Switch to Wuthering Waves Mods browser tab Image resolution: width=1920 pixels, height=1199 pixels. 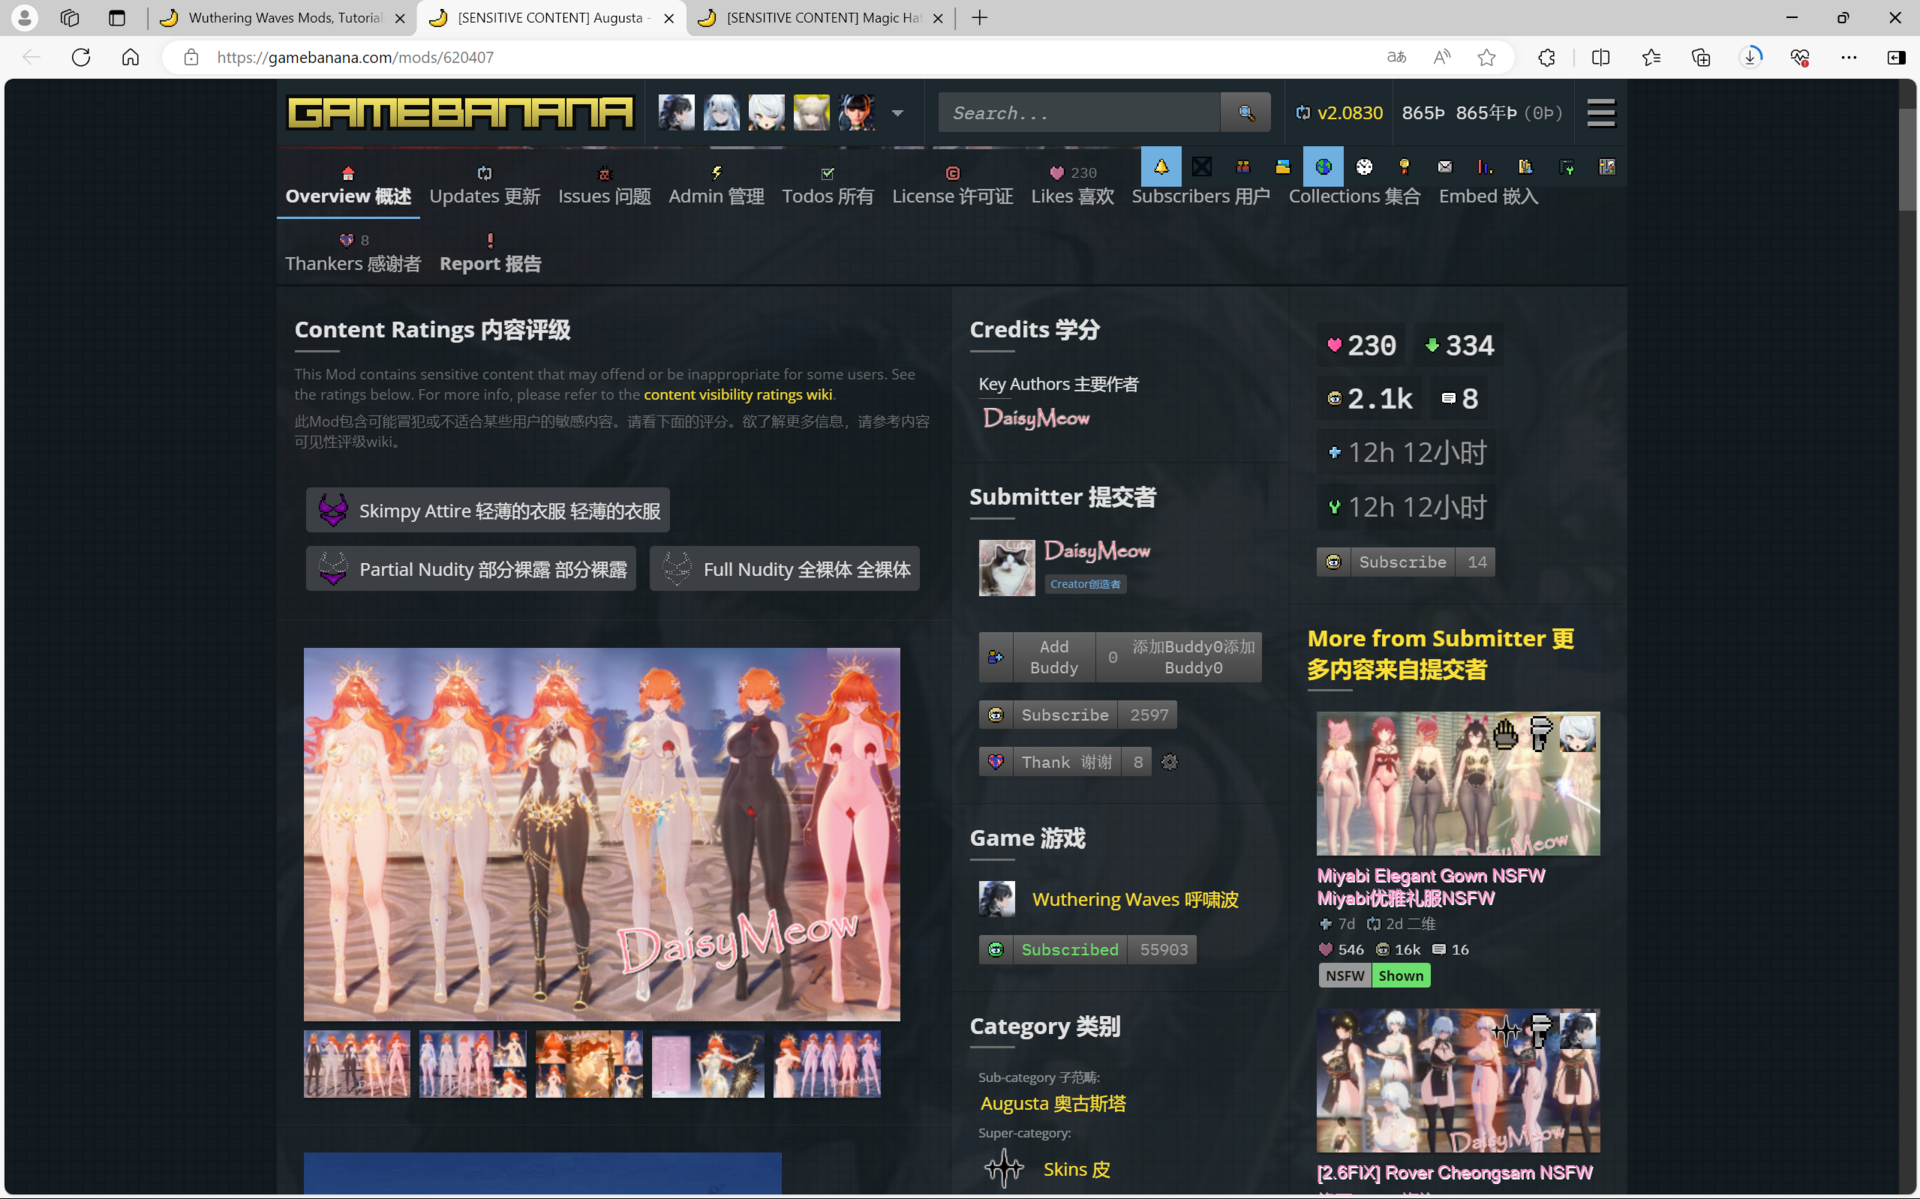pos(283,18)
